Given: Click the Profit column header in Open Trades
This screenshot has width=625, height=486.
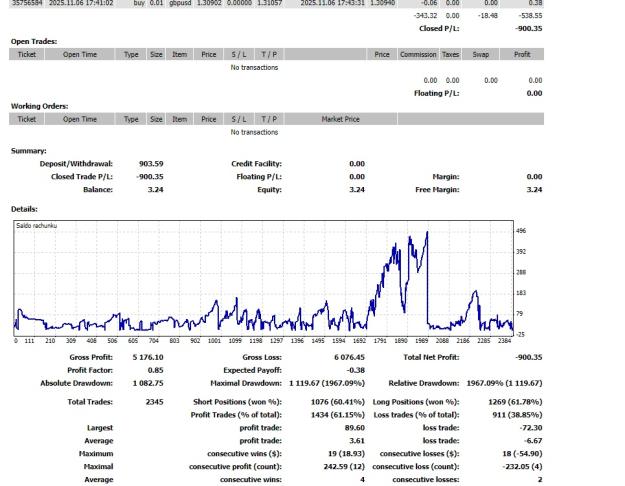Looking at the screenshot, I should pos(522,54).
